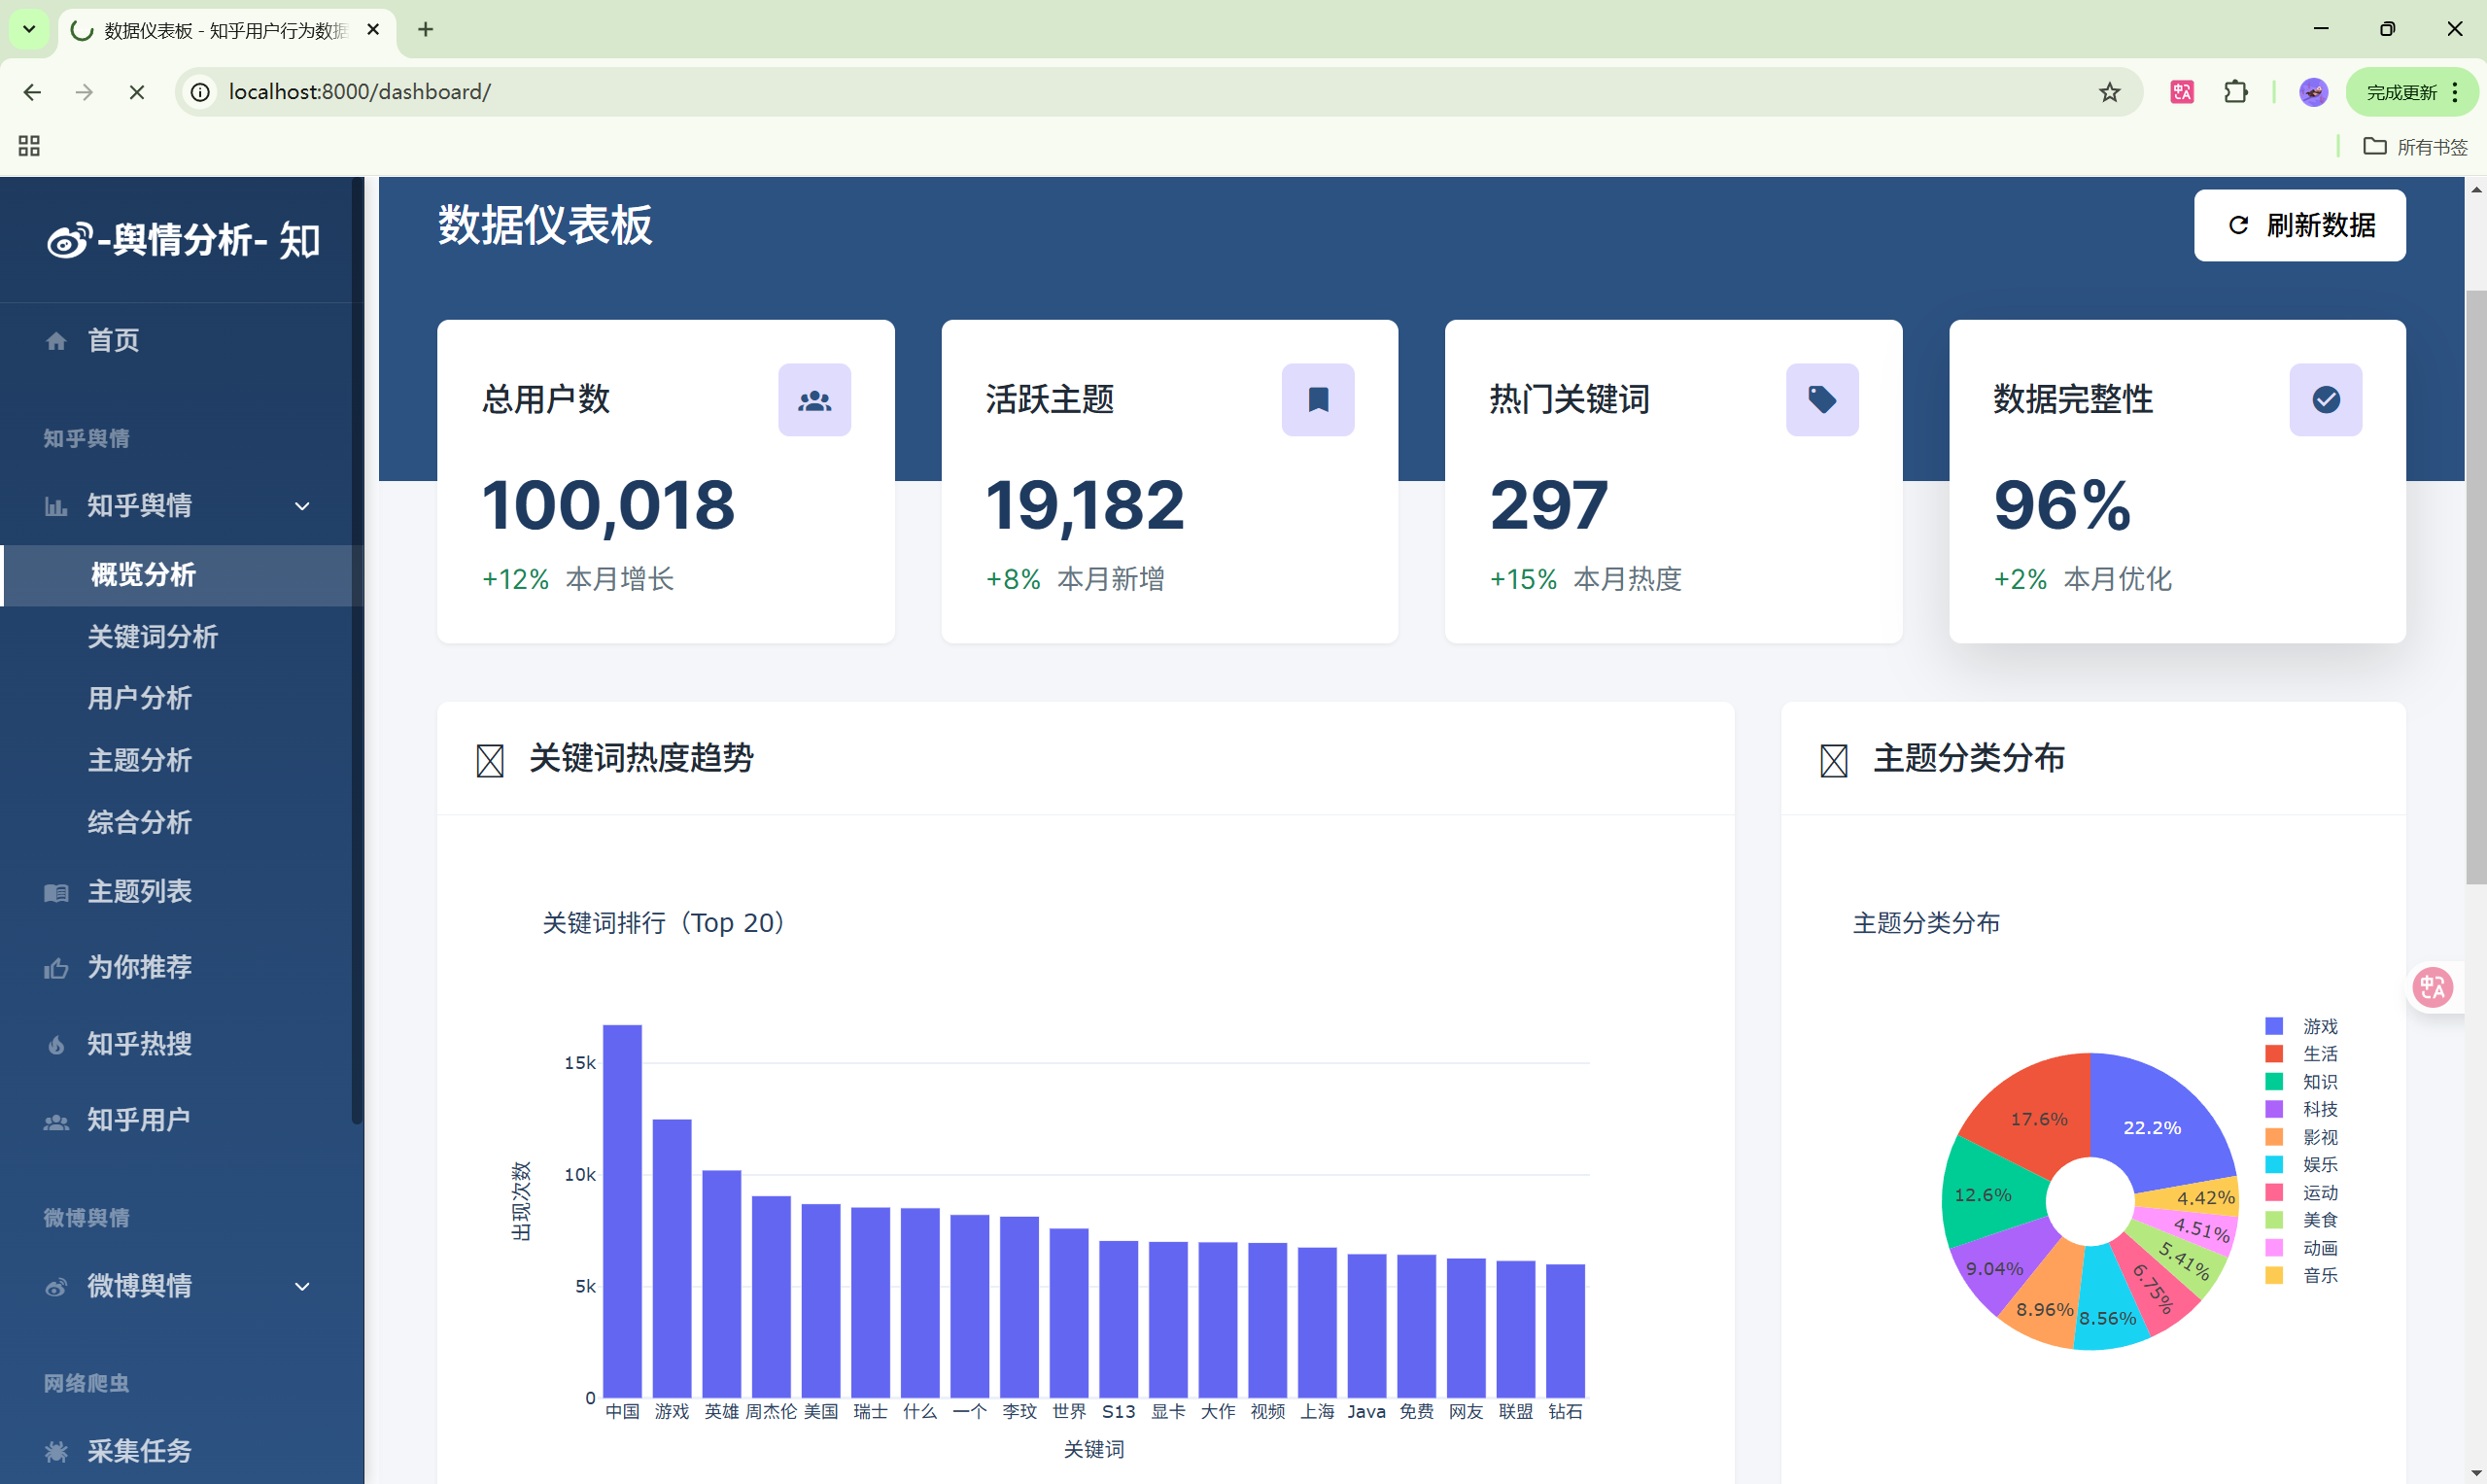2487x1484 pixels.
Task: Collapse the 知乎舆情 sidebar menu chevron
Action: [302, 506]
